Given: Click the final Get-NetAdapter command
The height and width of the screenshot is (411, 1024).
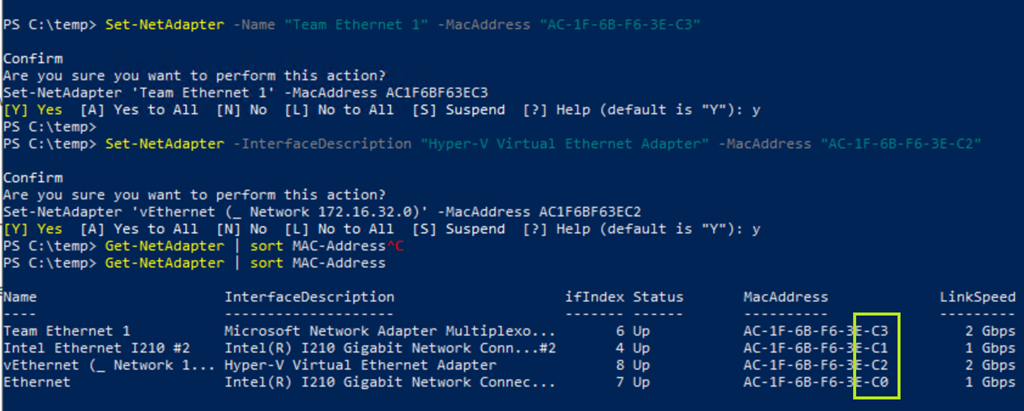Looking at the screenshot, I should 165,263.
